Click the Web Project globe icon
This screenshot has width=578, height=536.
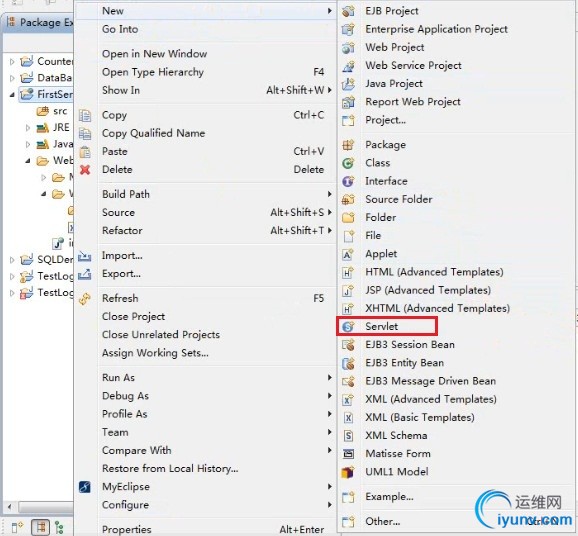coord(348,48)
